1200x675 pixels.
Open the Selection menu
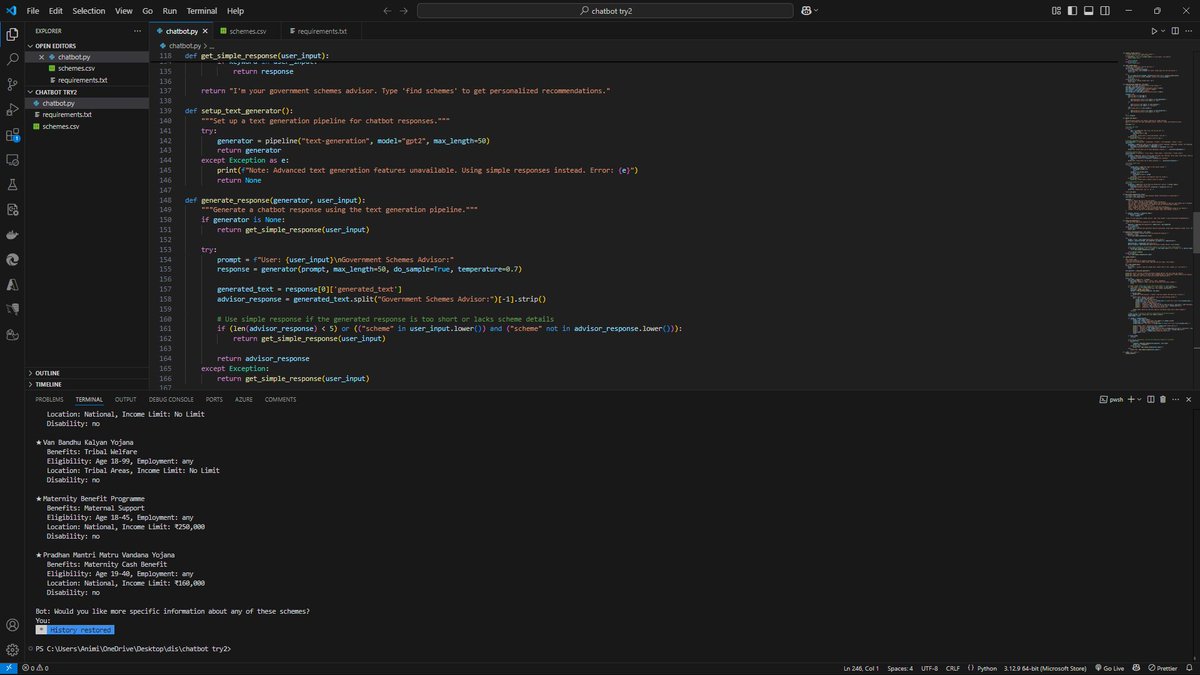pos(89,10)
